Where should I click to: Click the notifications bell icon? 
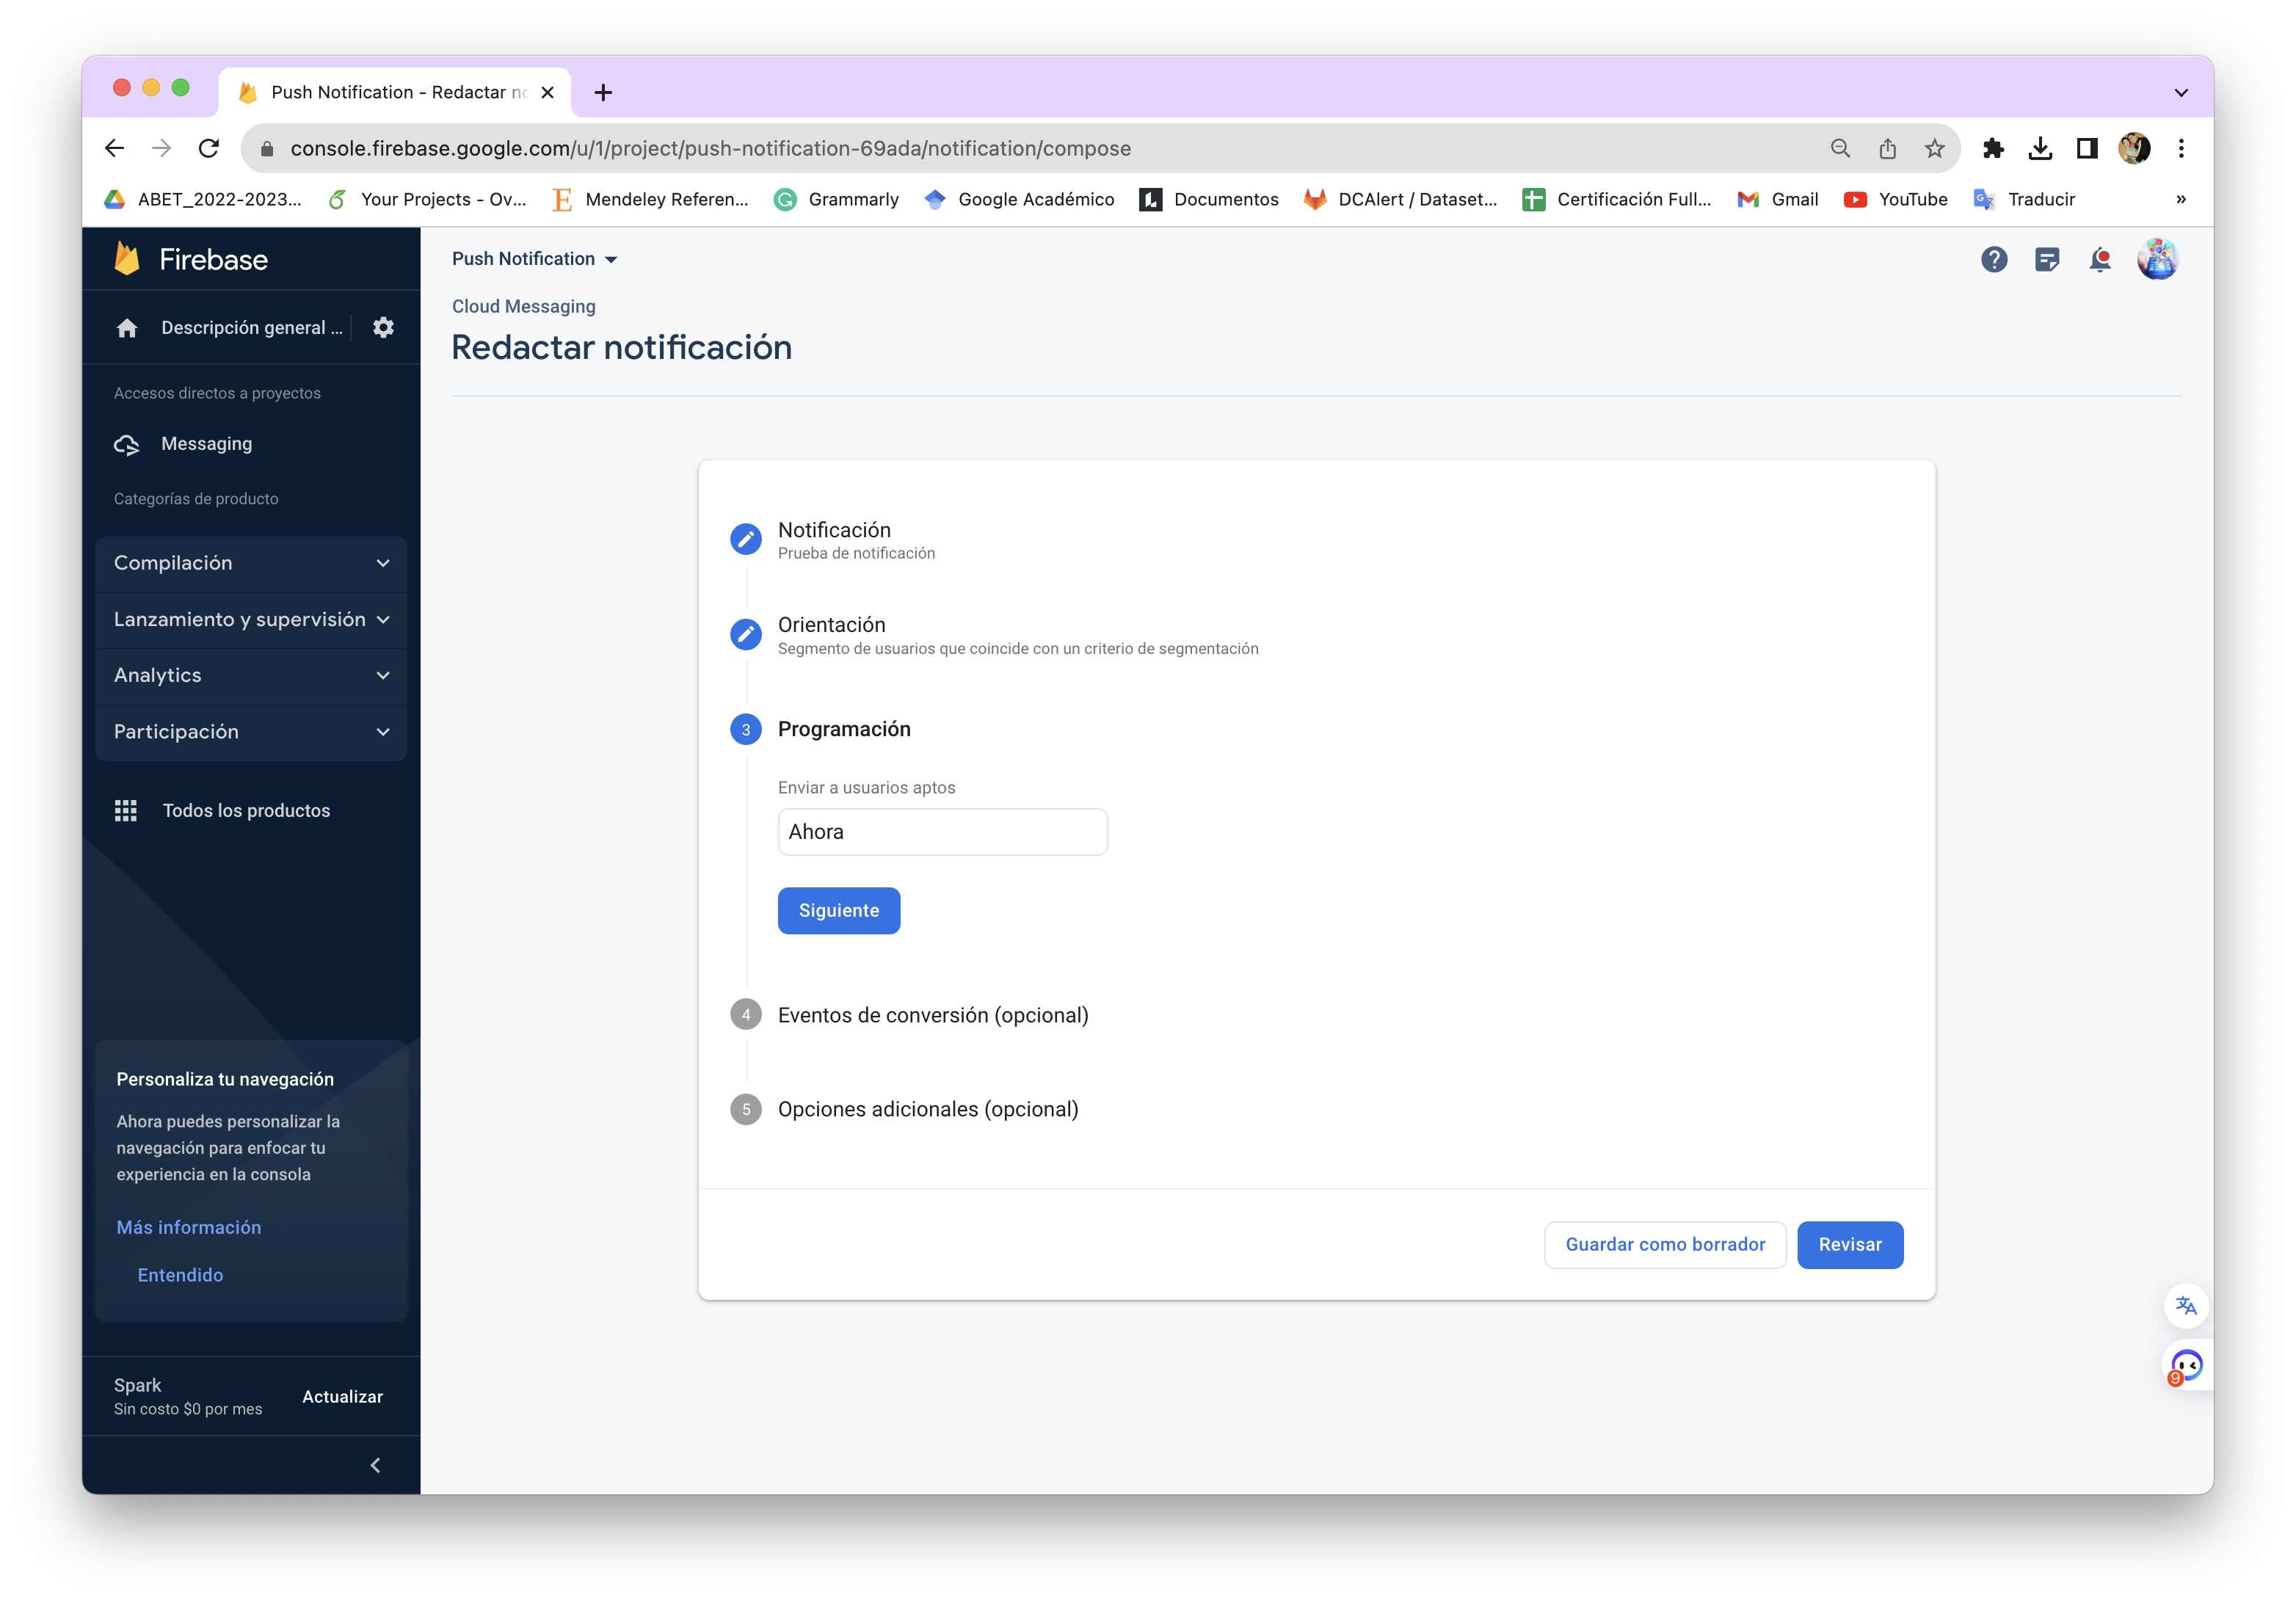click(2101, 258)
